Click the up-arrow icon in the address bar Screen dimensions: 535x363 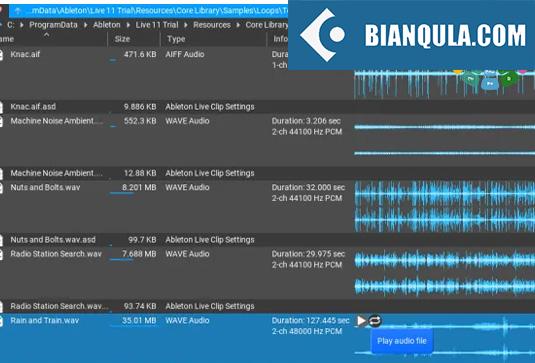(17, 11)
